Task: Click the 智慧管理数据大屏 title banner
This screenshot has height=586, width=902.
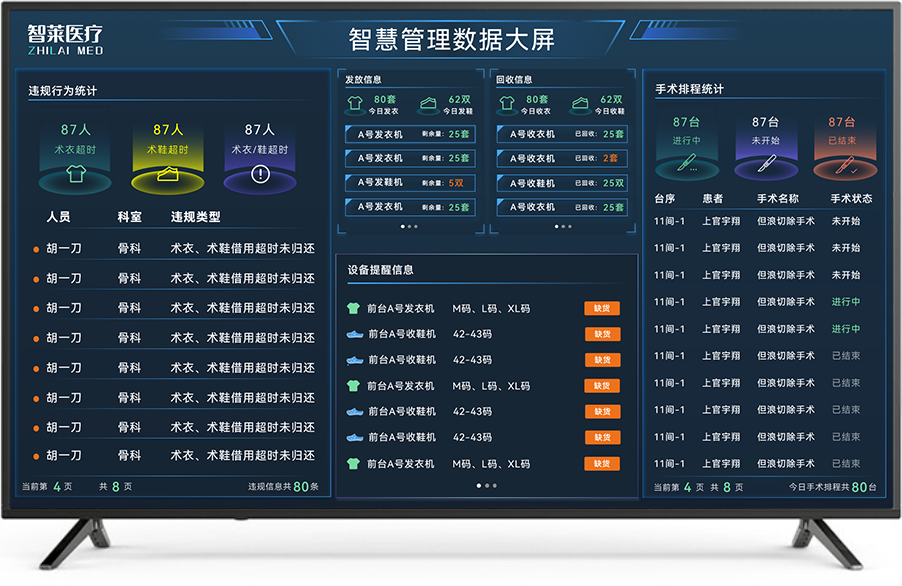Action: [x=451, y=40]
